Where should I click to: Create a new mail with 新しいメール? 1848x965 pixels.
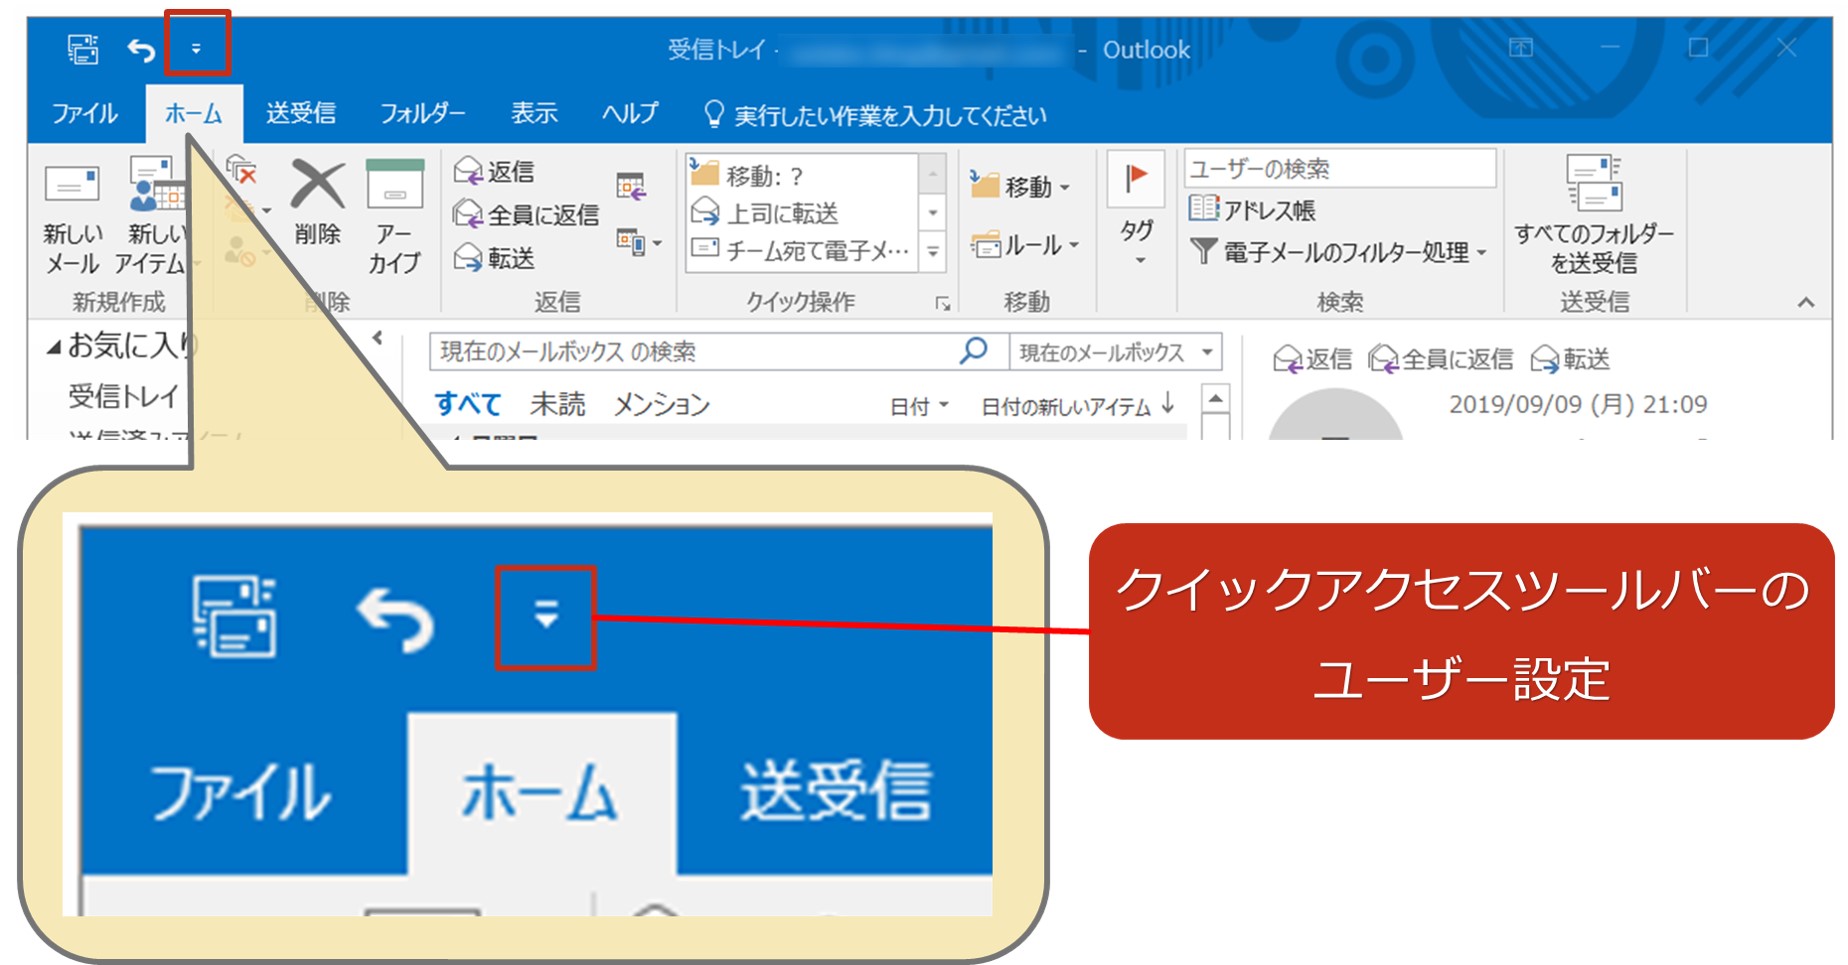click(72, 219)
